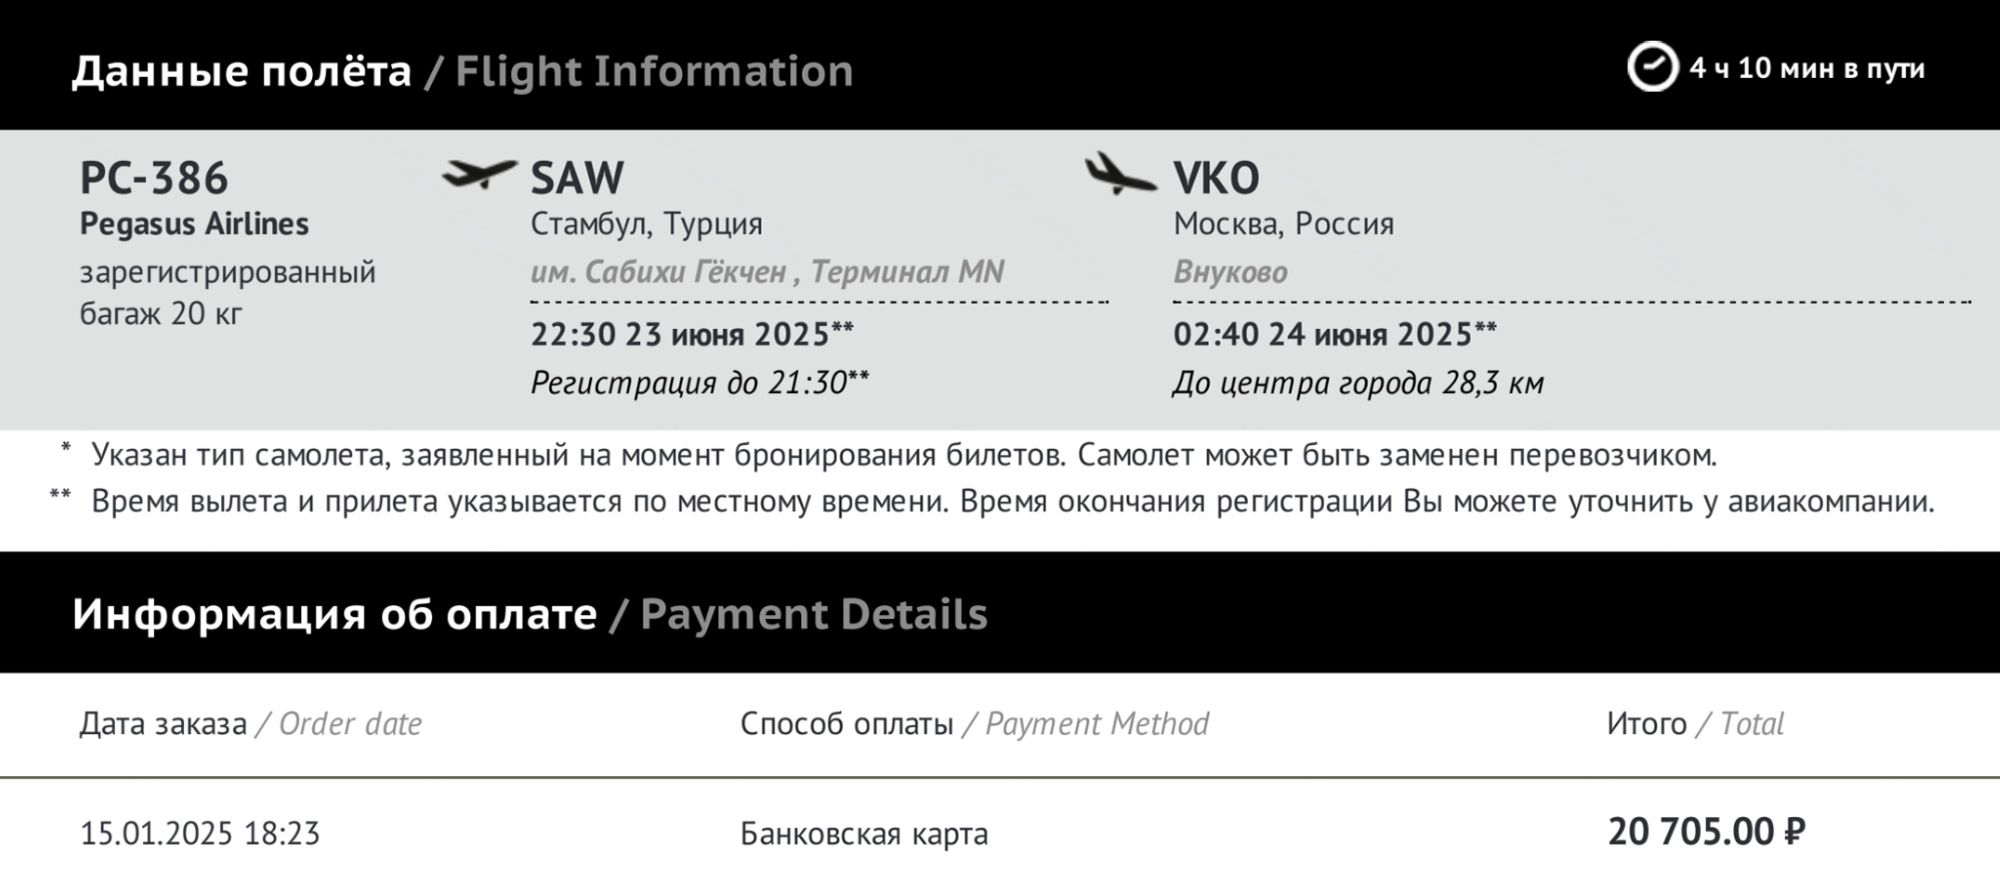Click the departing airplane icon near SAW
The height and width of the screenshot is (896, 2000).
[479, 174]
